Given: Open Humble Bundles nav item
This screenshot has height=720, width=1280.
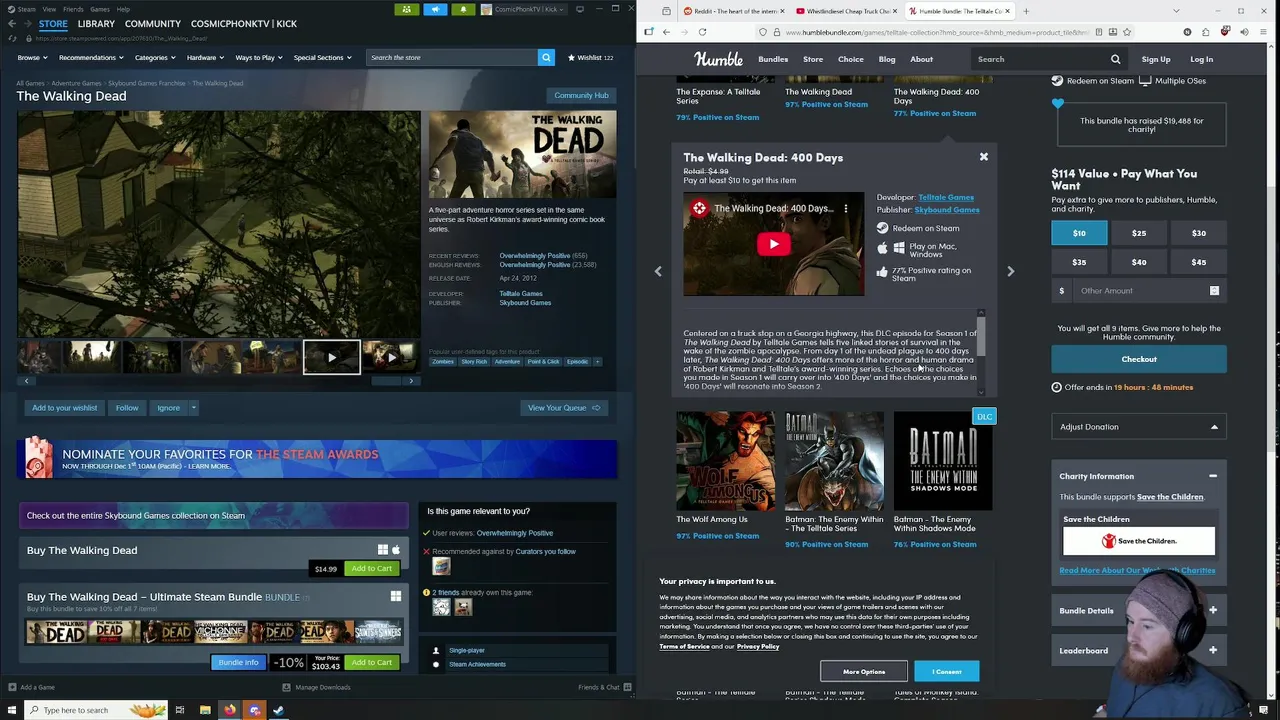Looking at the screenshot, I should pyautogui.click(x=773, y=59).
